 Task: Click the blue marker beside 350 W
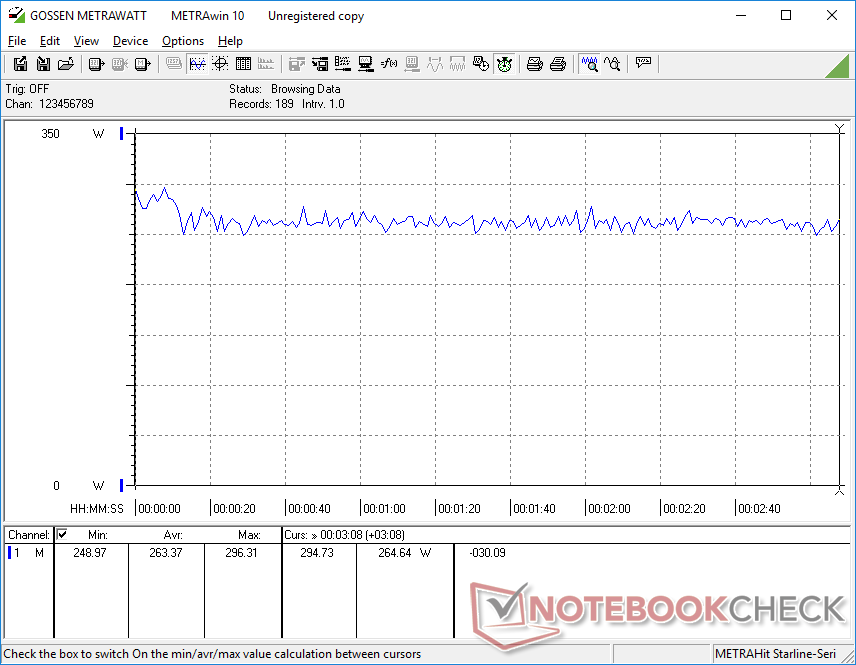pos(121,133)
